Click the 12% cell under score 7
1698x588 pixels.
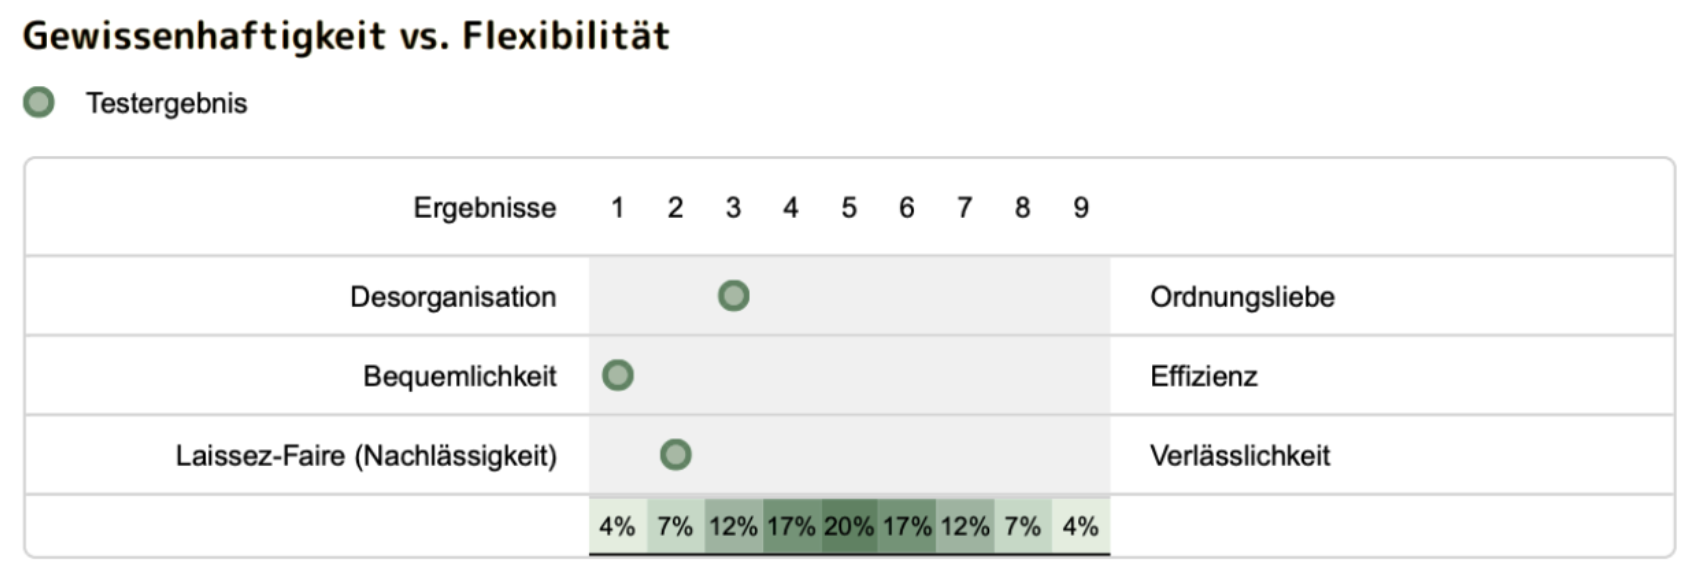point(965,526)
